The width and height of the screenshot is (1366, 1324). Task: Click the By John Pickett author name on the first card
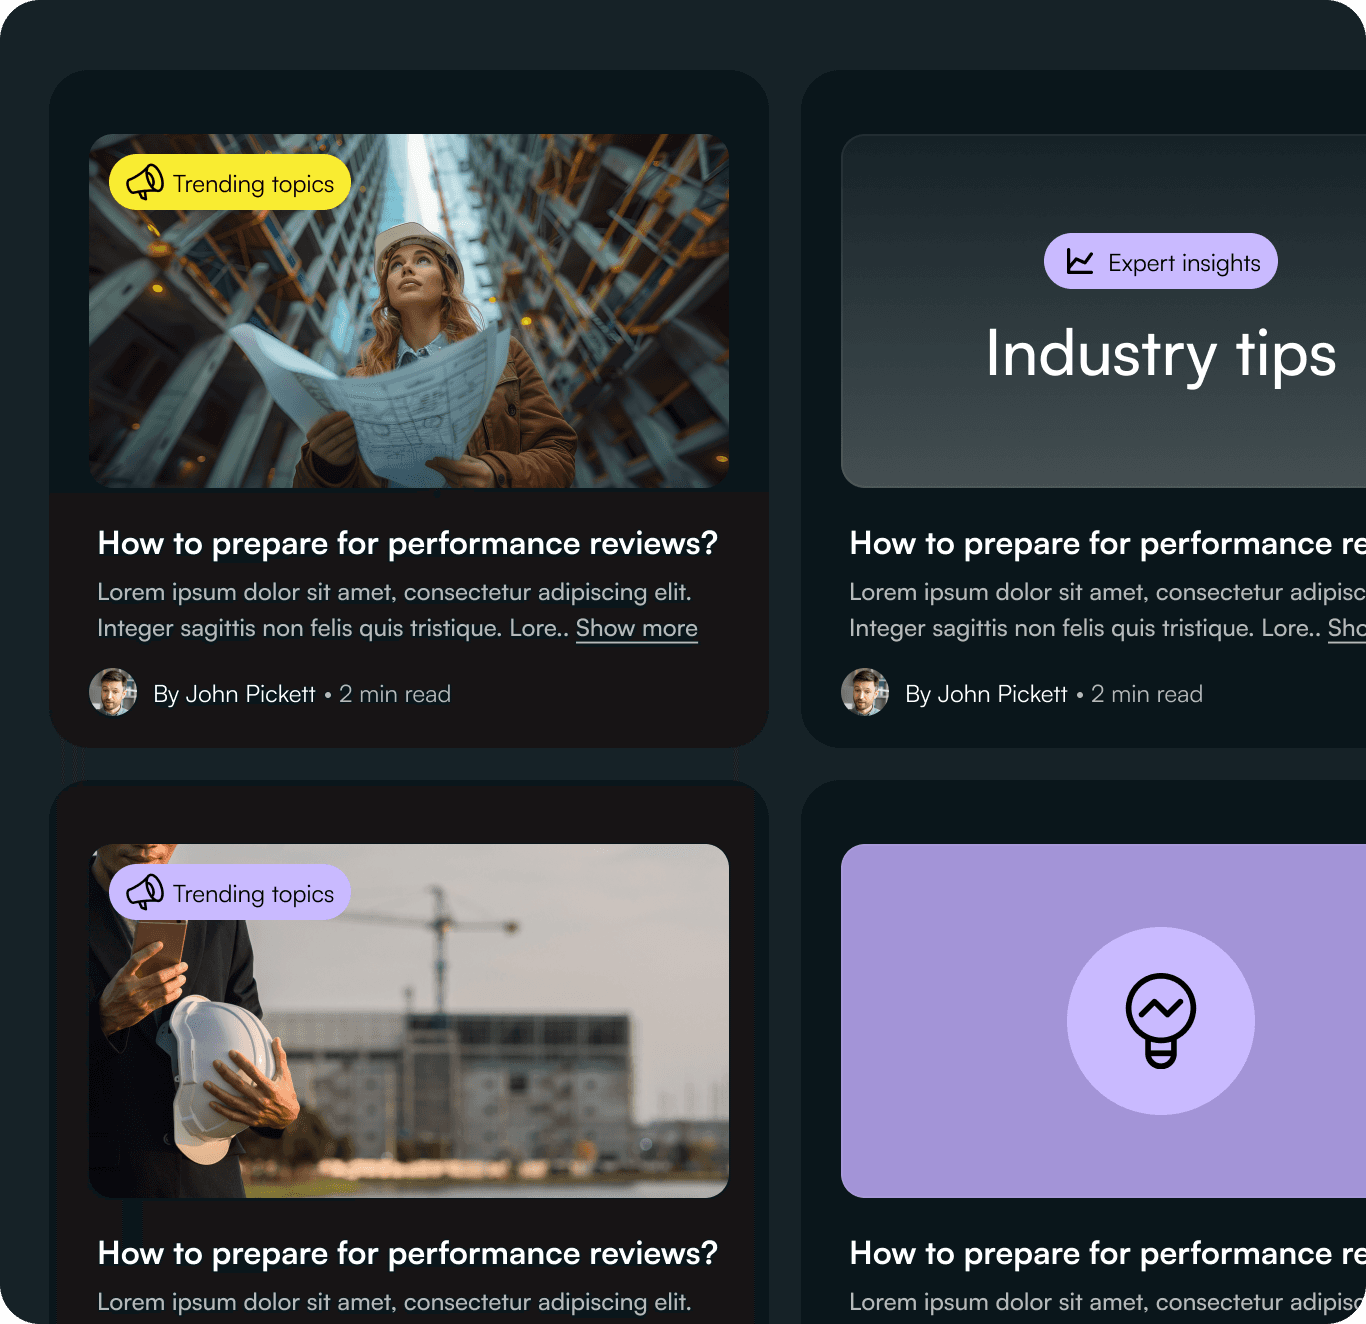tap(234, 694)
